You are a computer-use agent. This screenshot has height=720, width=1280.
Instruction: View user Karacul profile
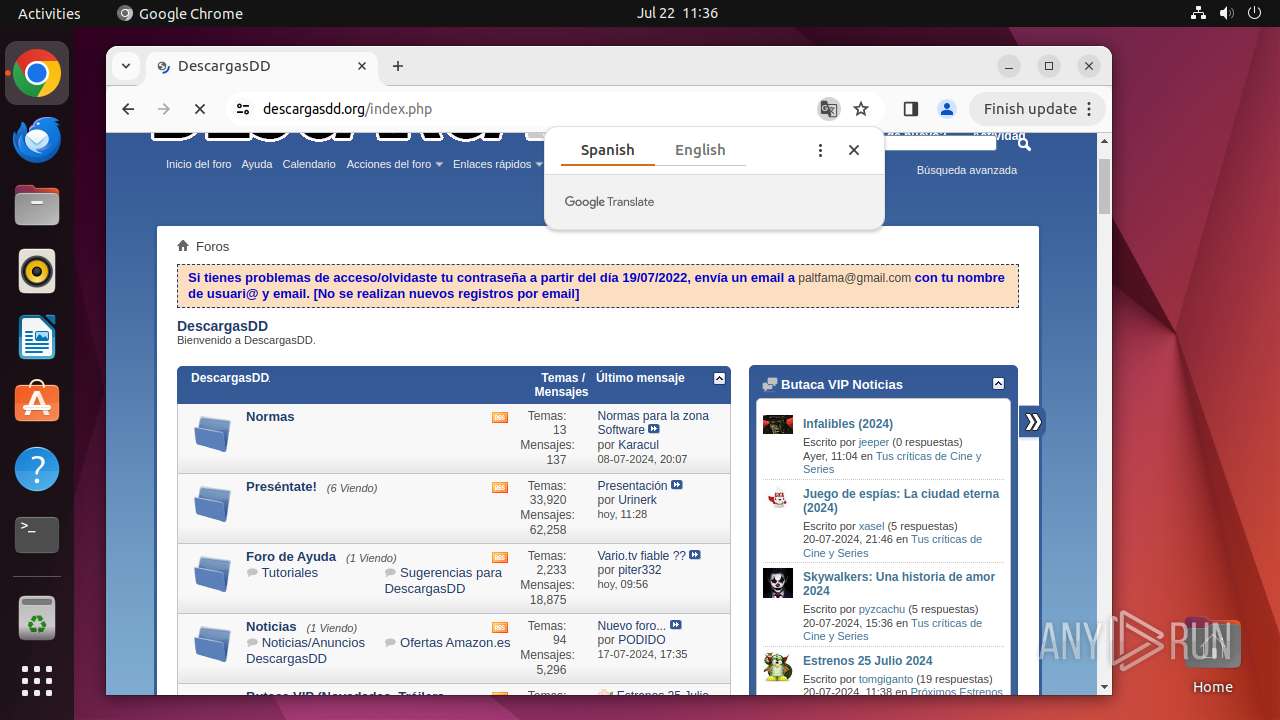(x=638, y=445)
